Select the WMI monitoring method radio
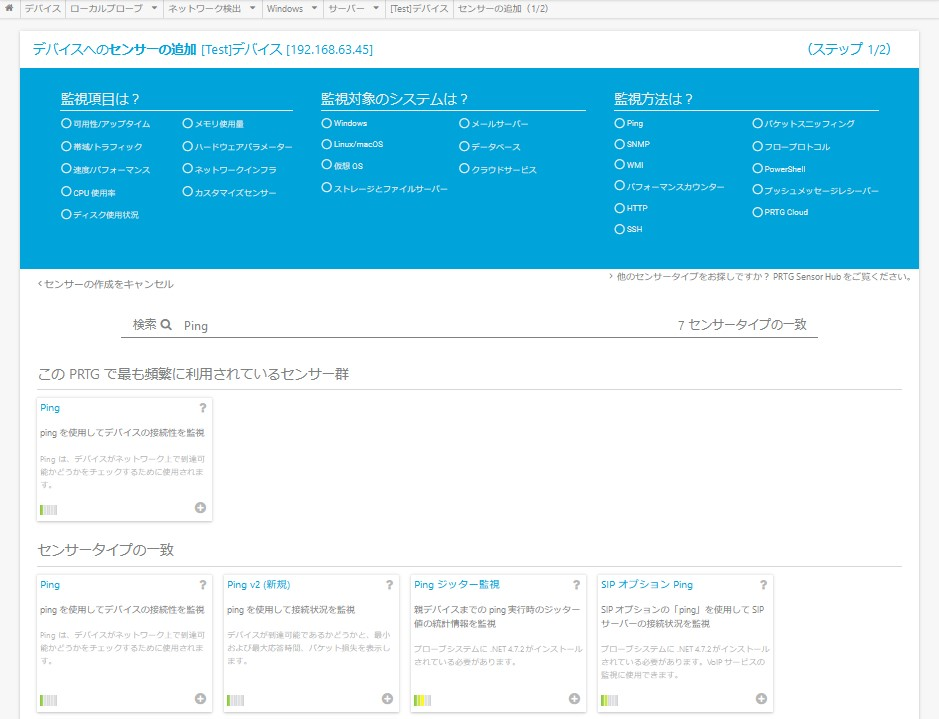The width and height of the screenshot is (939, 719). pos(620,164)
